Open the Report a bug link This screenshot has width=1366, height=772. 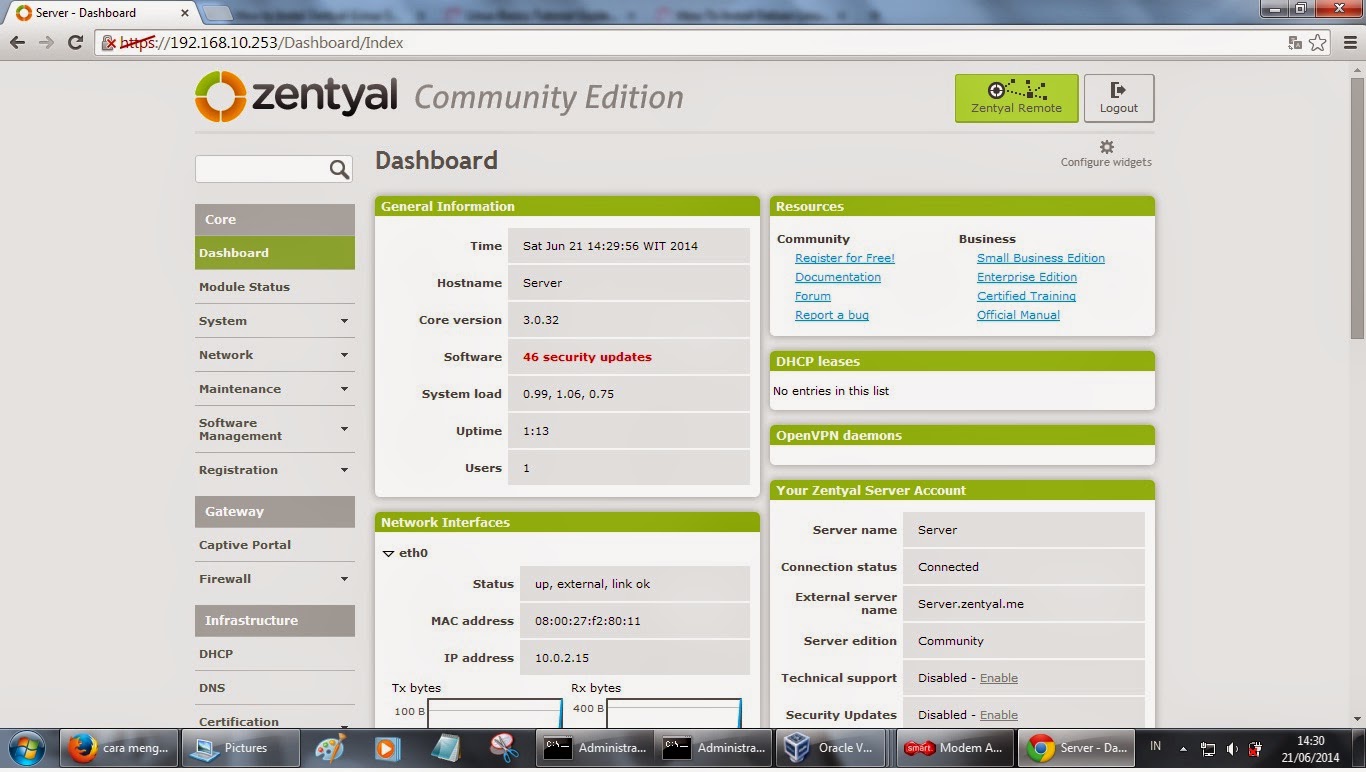832,315
